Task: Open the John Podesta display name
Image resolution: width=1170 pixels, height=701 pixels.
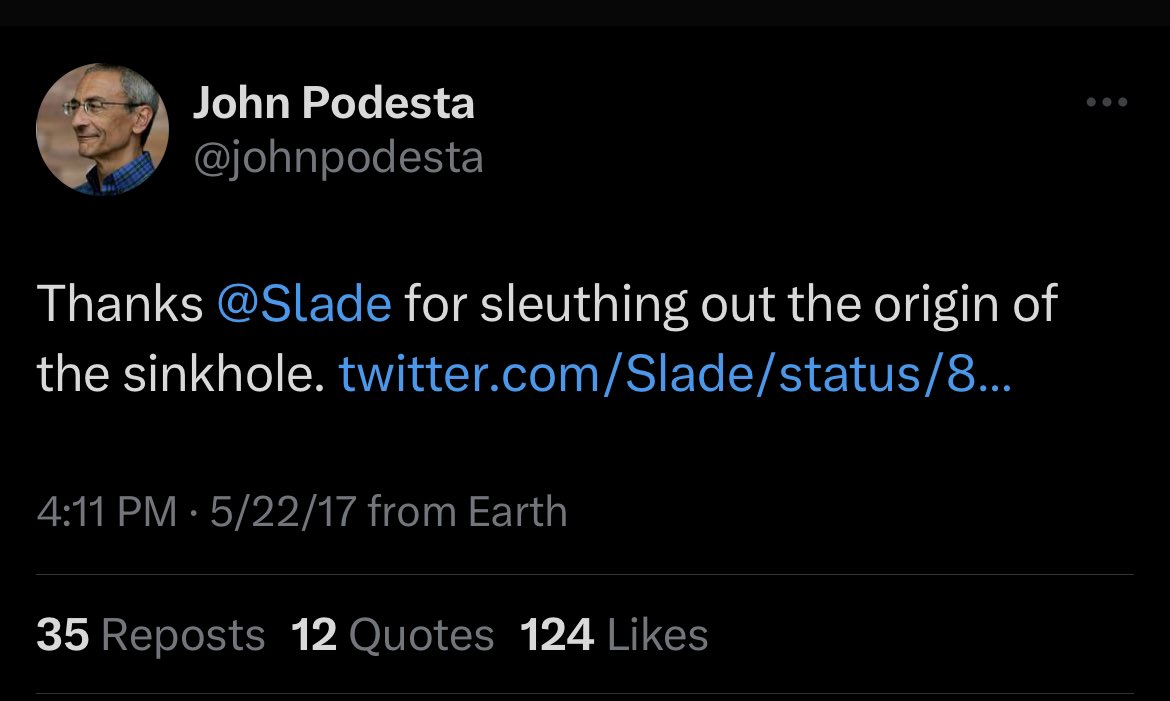Action: (333, 104)
